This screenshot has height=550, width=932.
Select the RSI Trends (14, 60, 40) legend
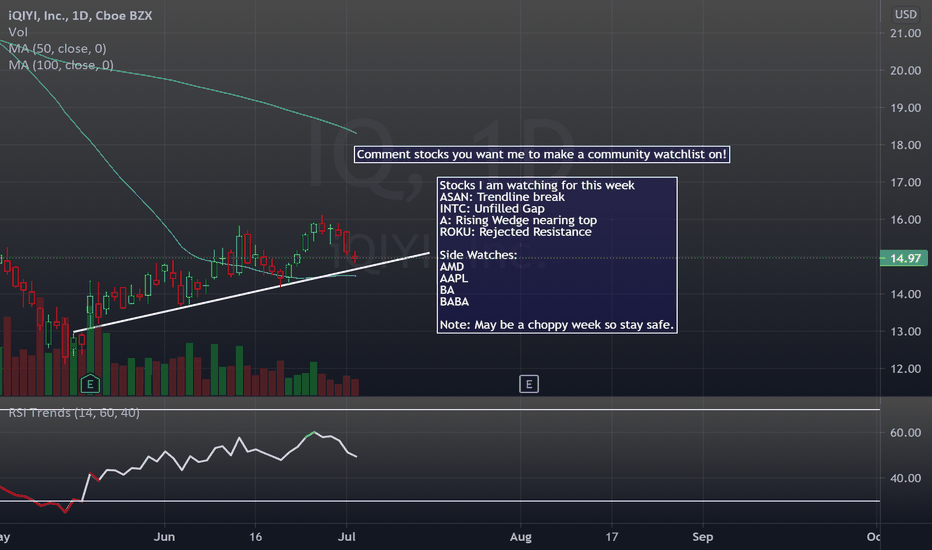point(74,413)
